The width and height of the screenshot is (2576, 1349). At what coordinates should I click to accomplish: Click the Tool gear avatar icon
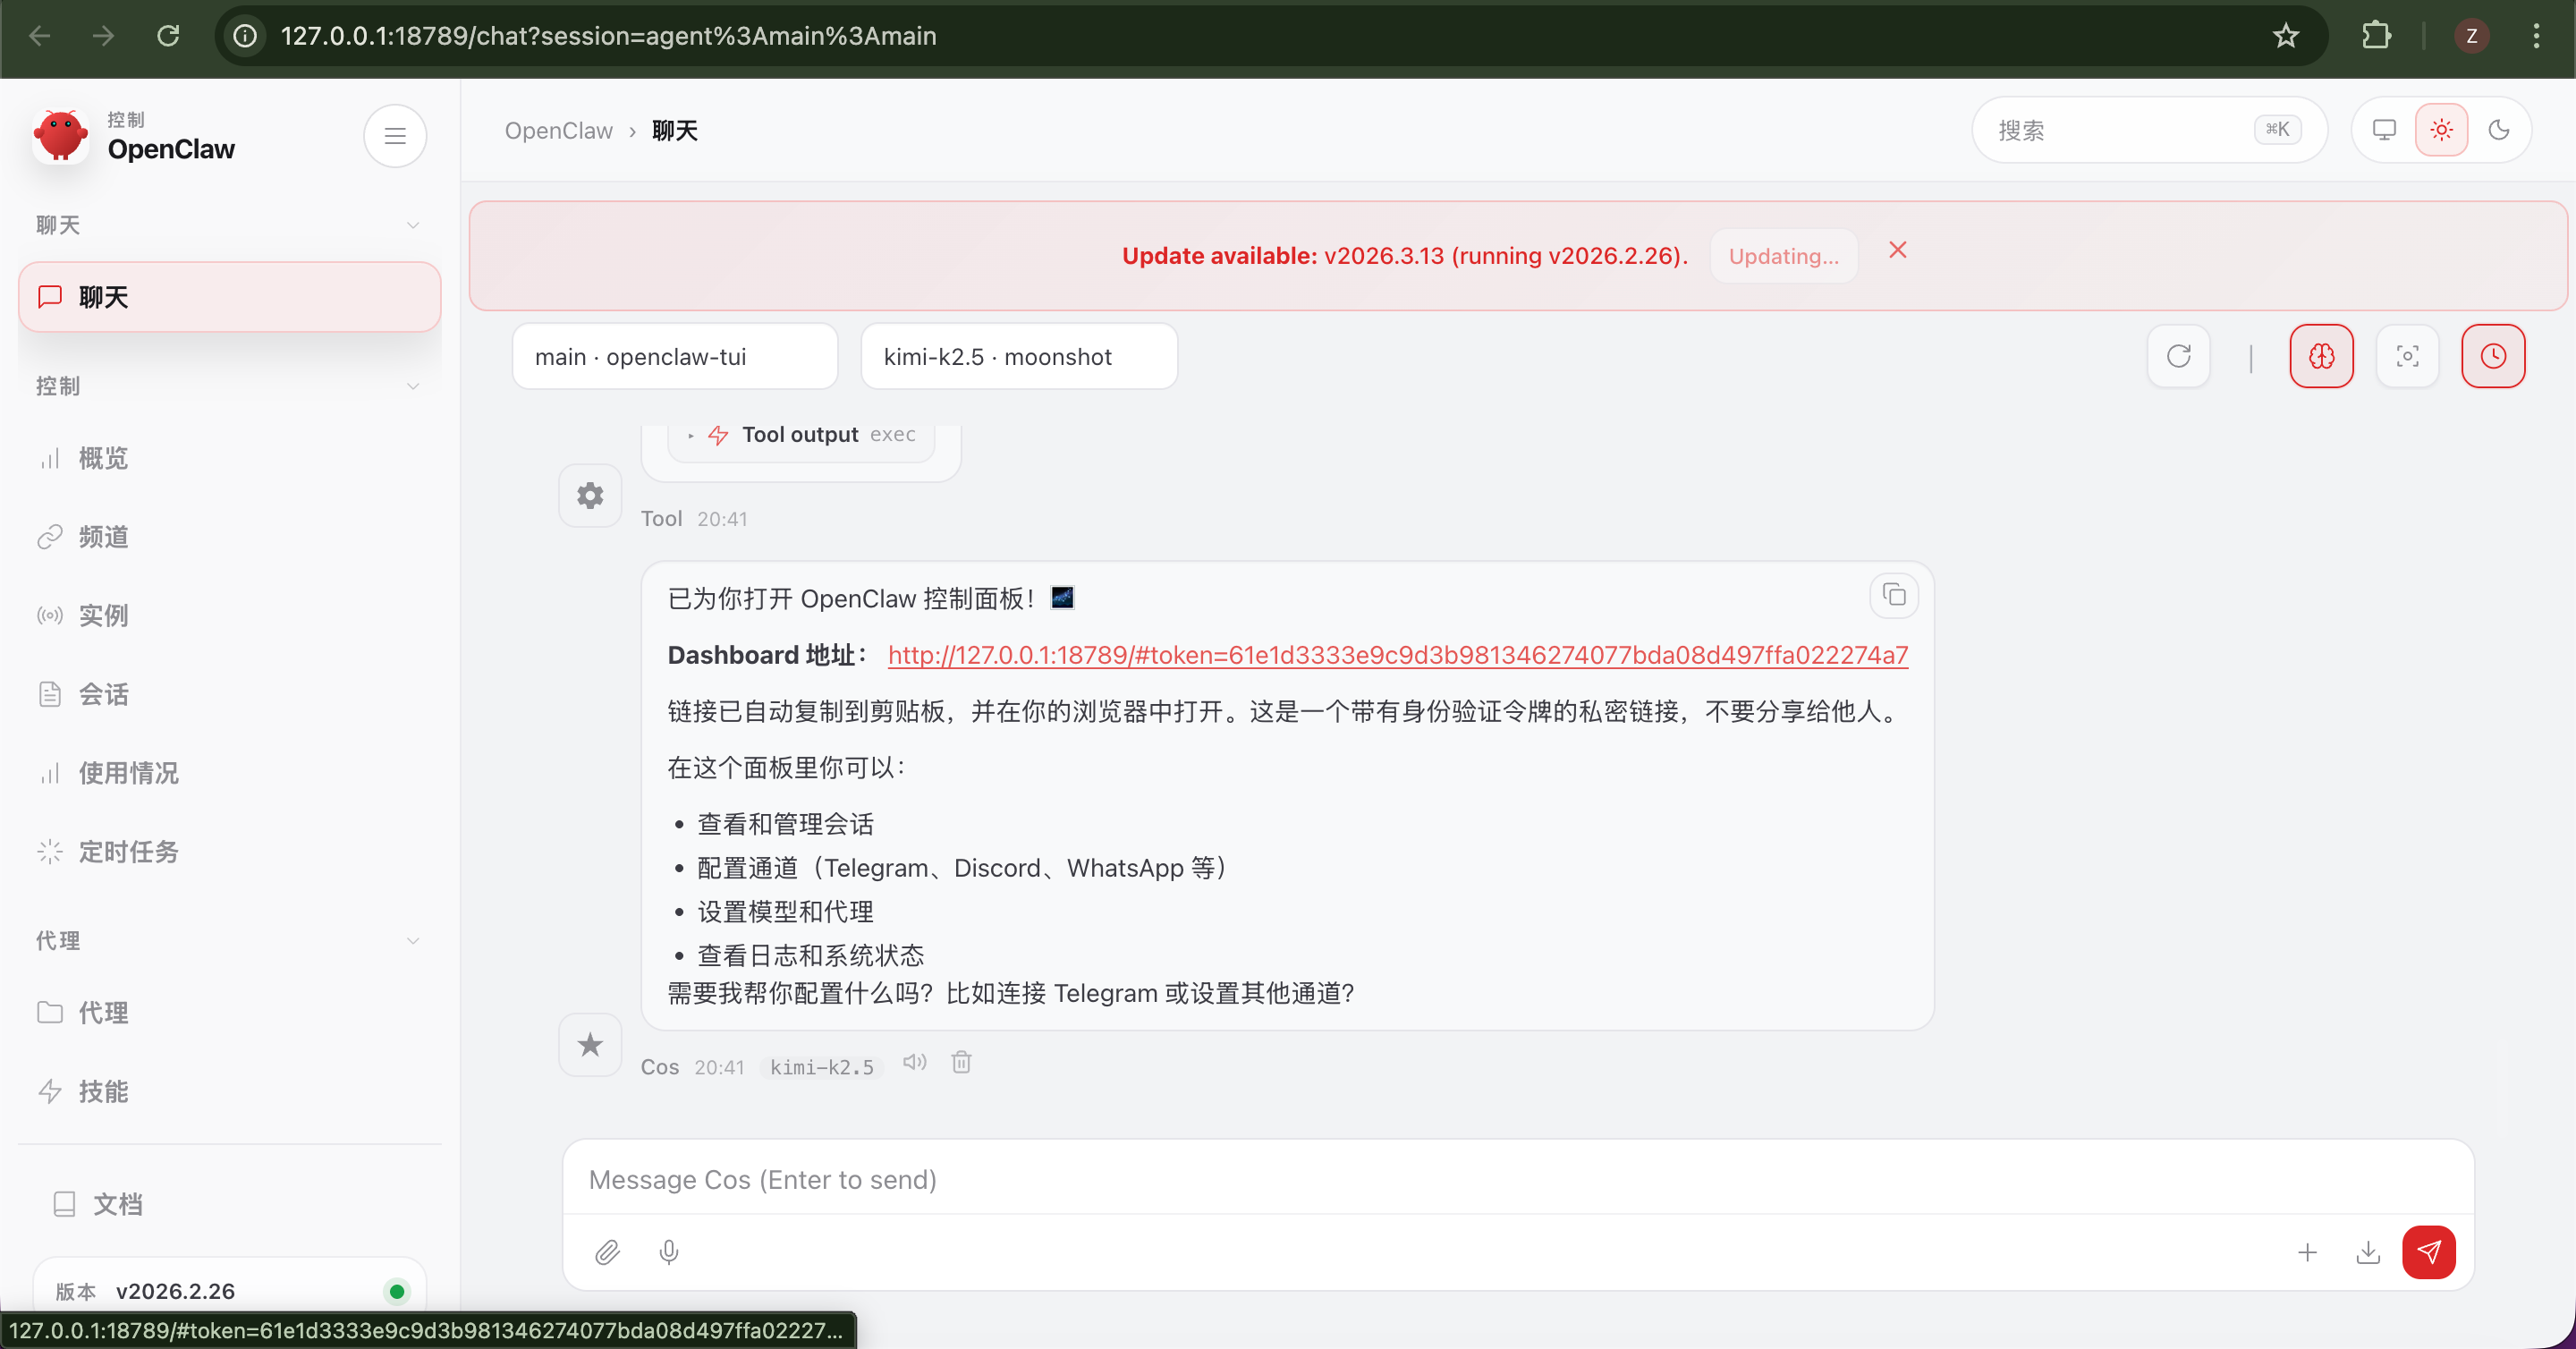pos(590,495)
